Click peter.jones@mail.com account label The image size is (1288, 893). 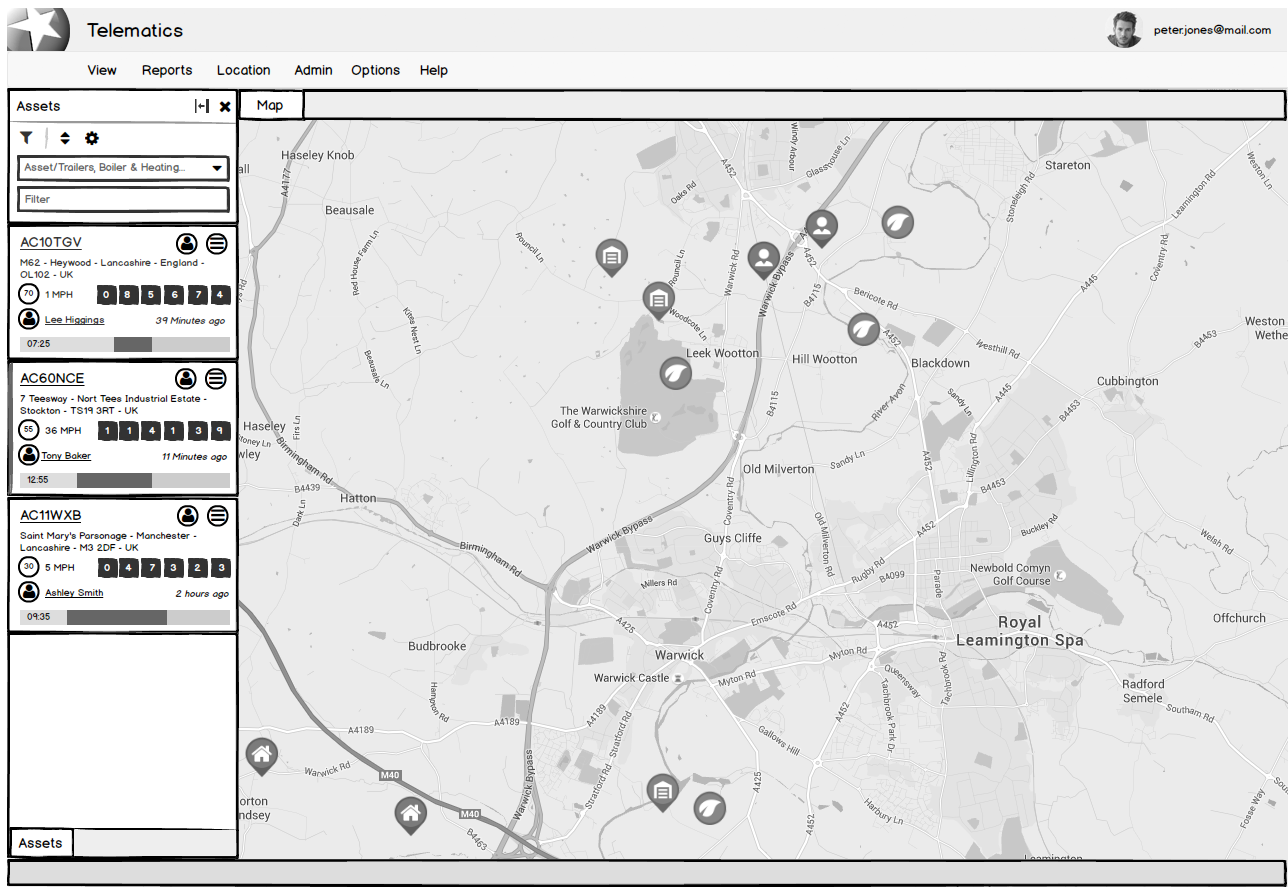pyautogui.click(x=1212, y=31)
